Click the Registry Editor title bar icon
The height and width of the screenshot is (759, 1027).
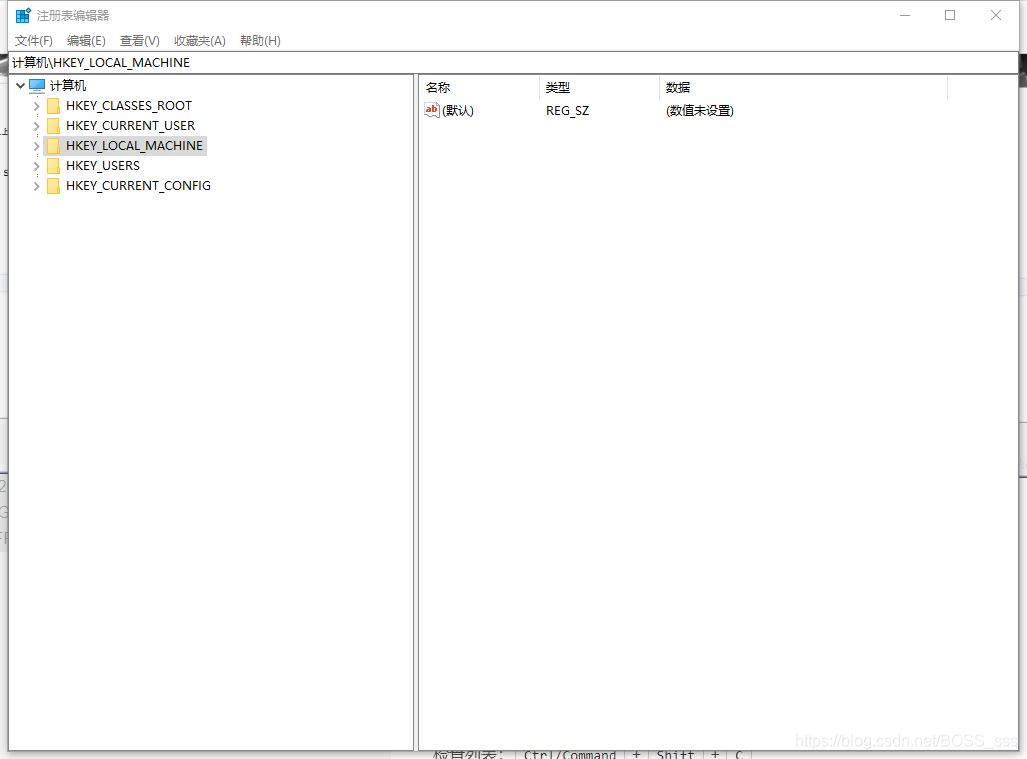(x=23, y=15)
